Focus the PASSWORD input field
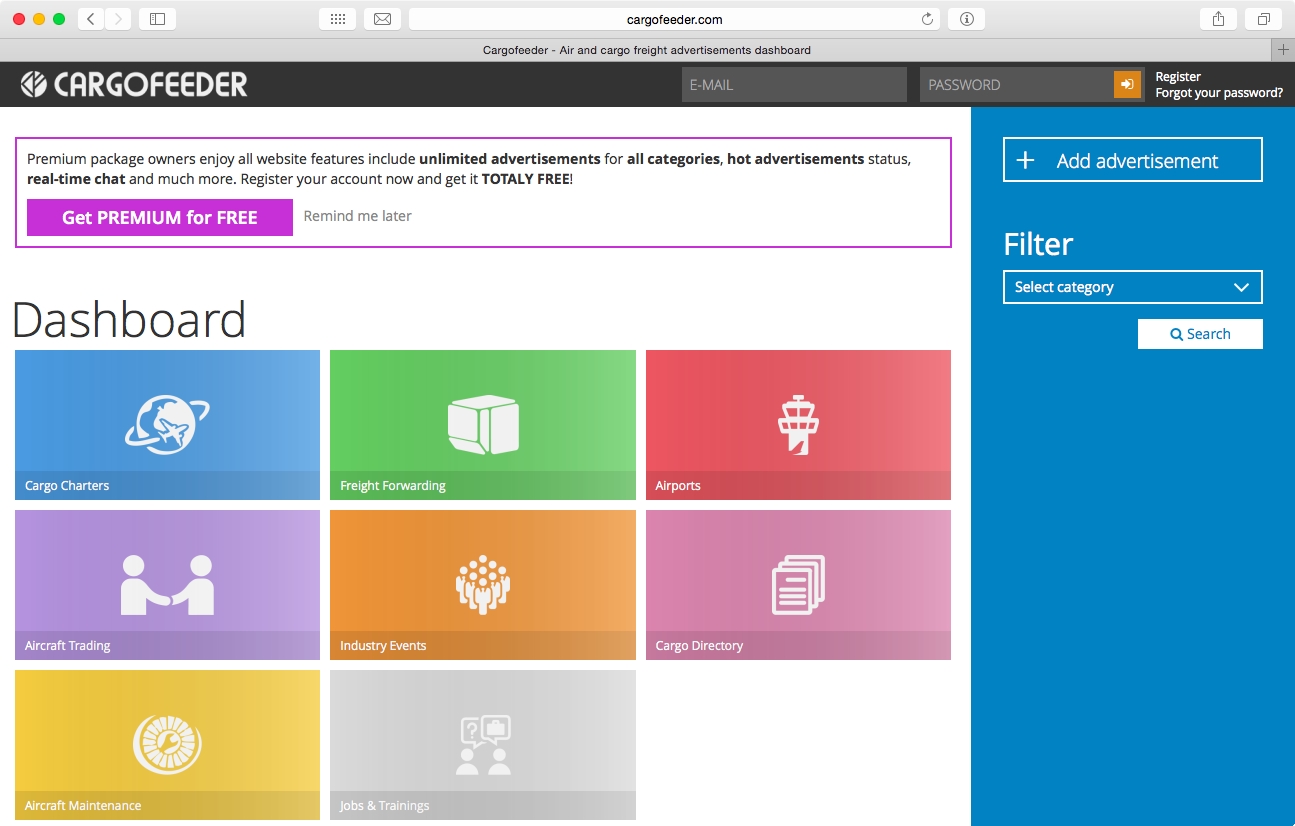The image size is (1295, 826). tap(1017, 85)
